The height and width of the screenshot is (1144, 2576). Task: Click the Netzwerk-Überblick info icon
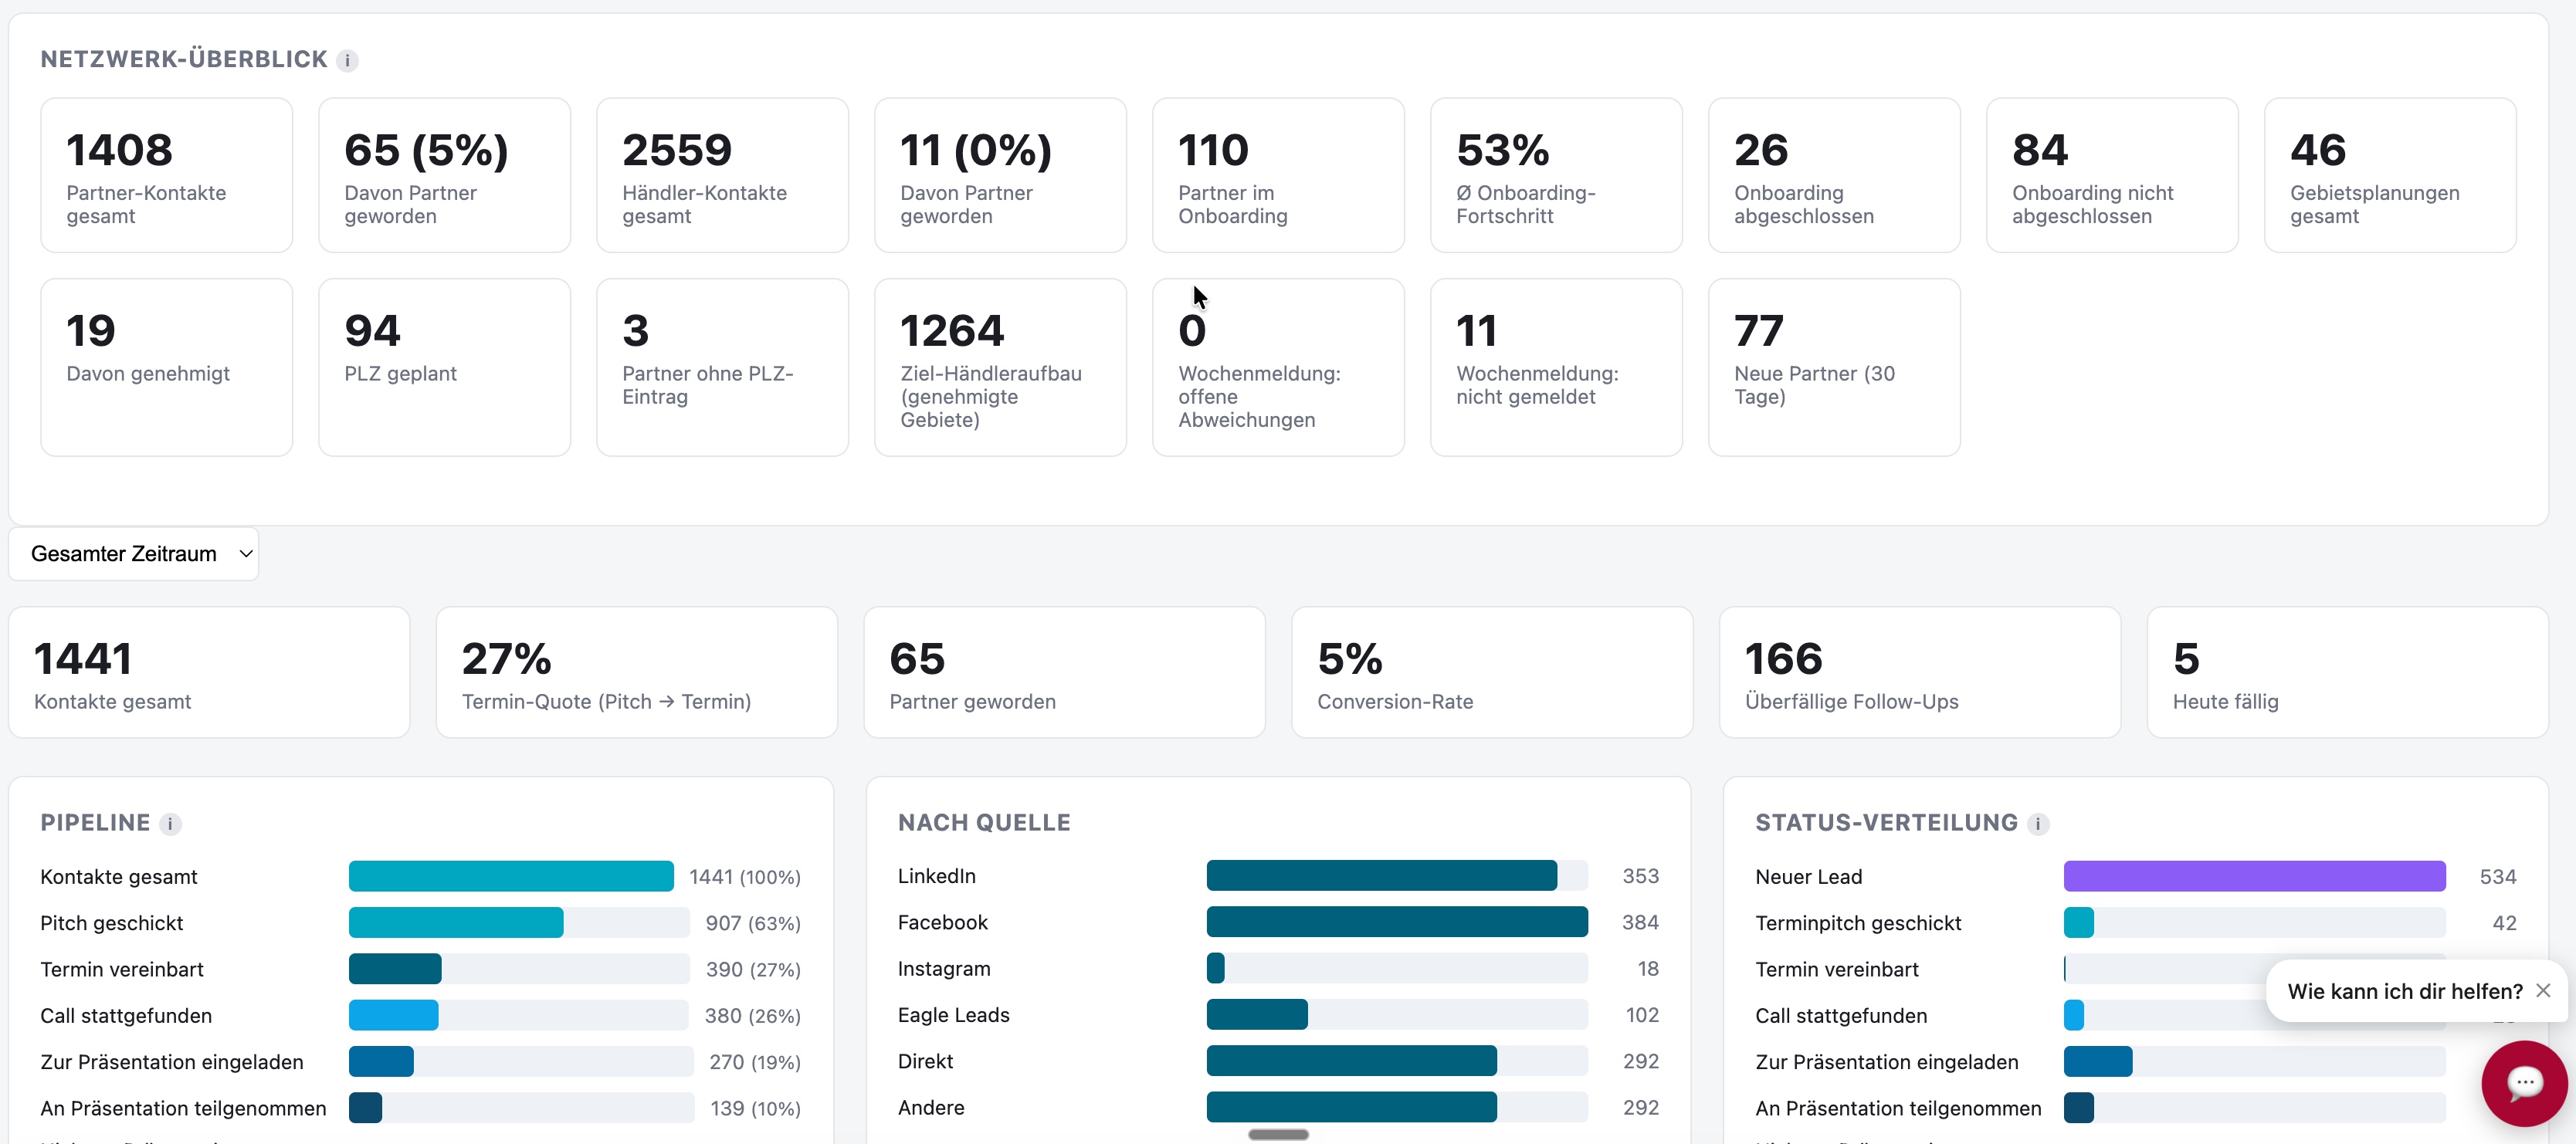pyautogui.click(x=347, y=61)
